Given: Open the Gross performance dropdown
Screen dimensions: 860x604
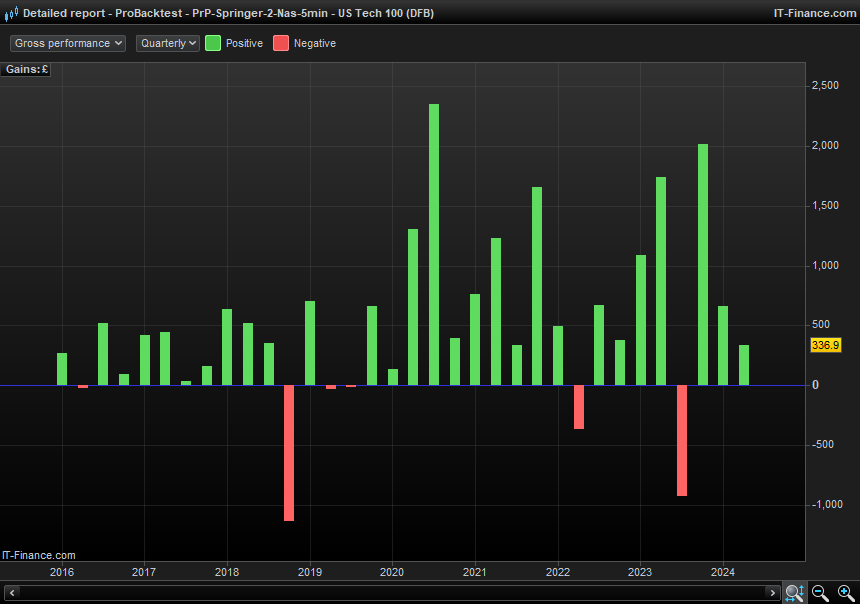Looking at the screenshot, I should coord(68,43).
